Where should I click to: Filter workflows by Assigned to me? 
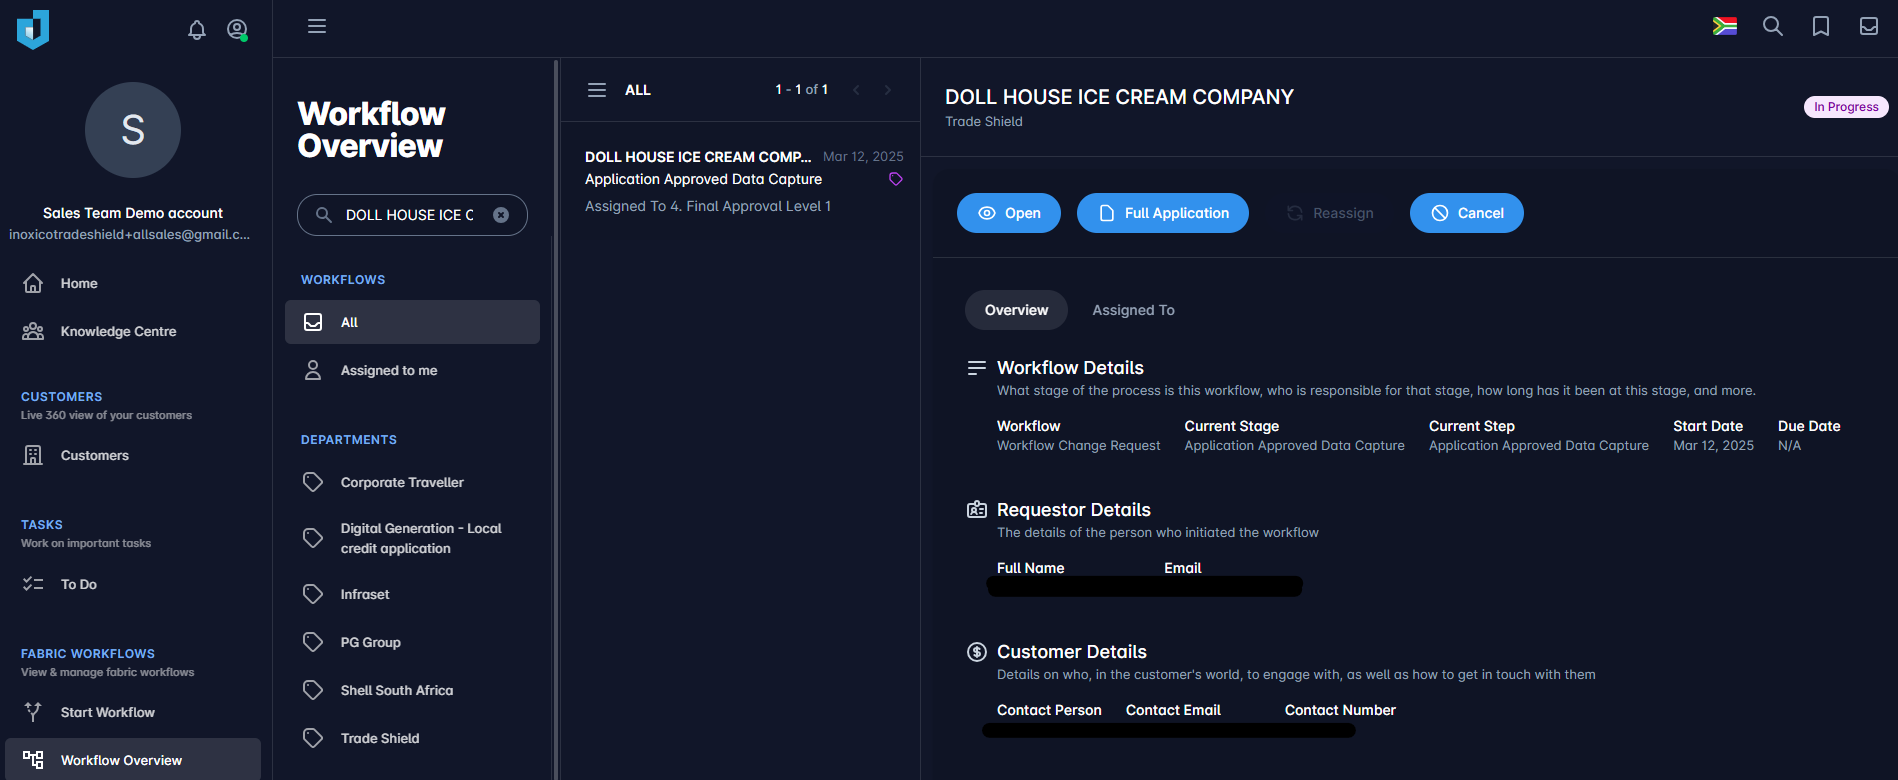point(412,370)
